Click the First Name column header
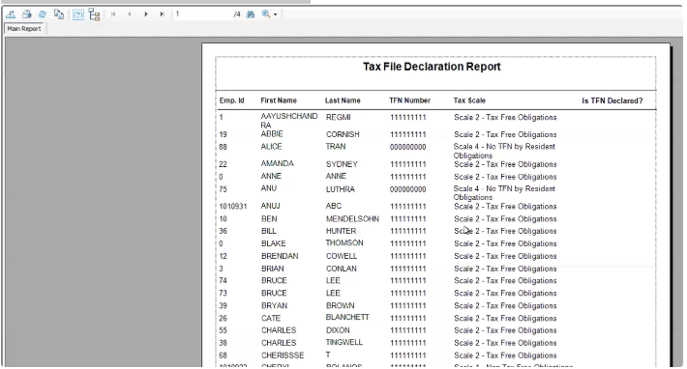 point(279,100)
